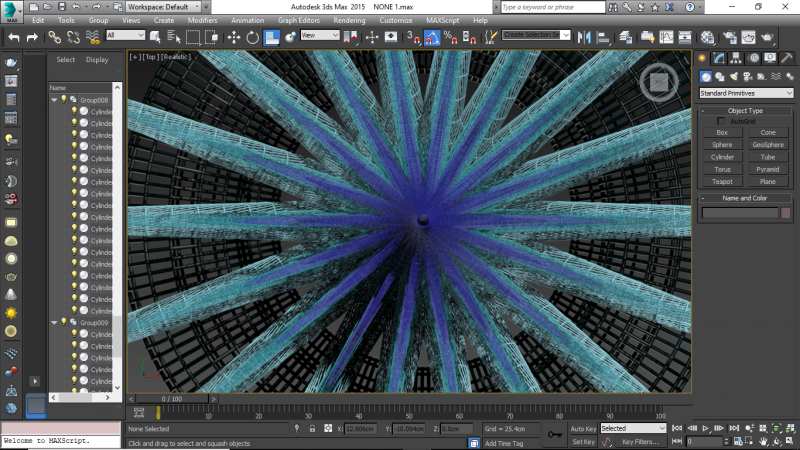Open the Create Selection Set dropdown
Viewport: 800px width, 450px height.
click(536, 35)
